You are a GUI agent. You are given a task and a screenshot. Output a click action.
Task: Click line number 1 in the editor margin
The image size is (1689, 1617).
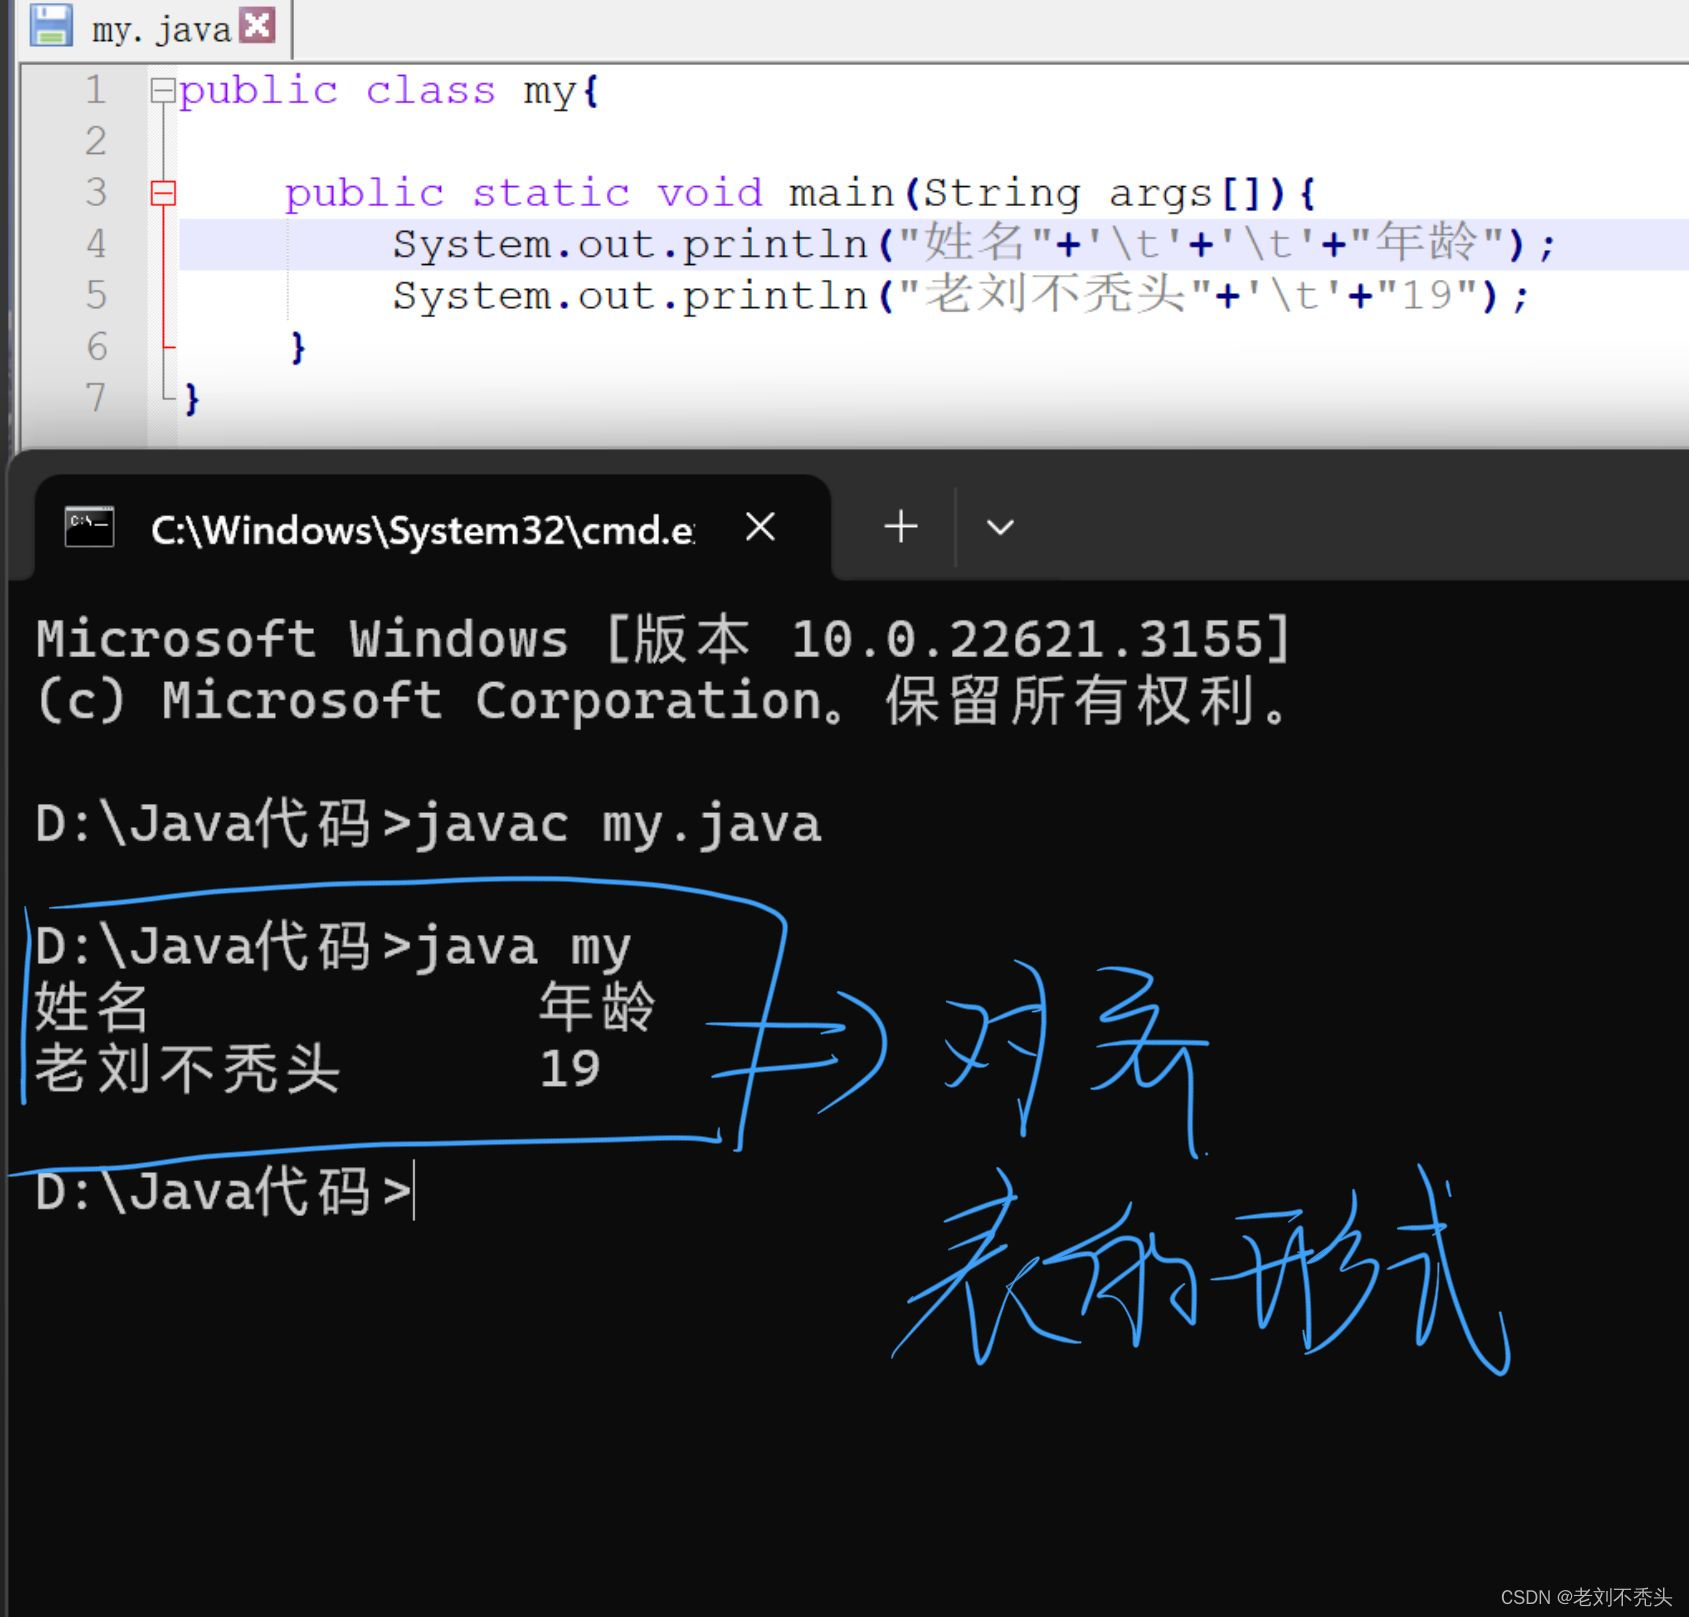click(96, 91)
